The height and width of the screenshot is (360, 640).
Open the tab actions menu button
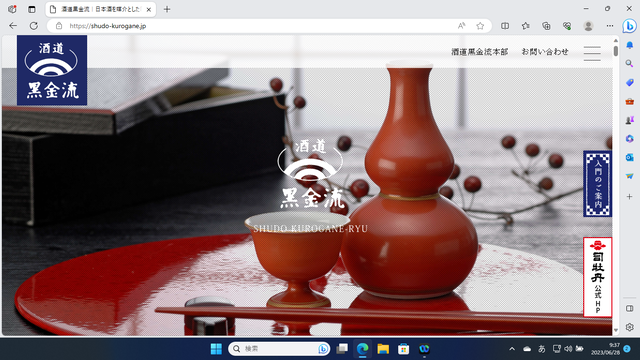[x=32, y=9]
